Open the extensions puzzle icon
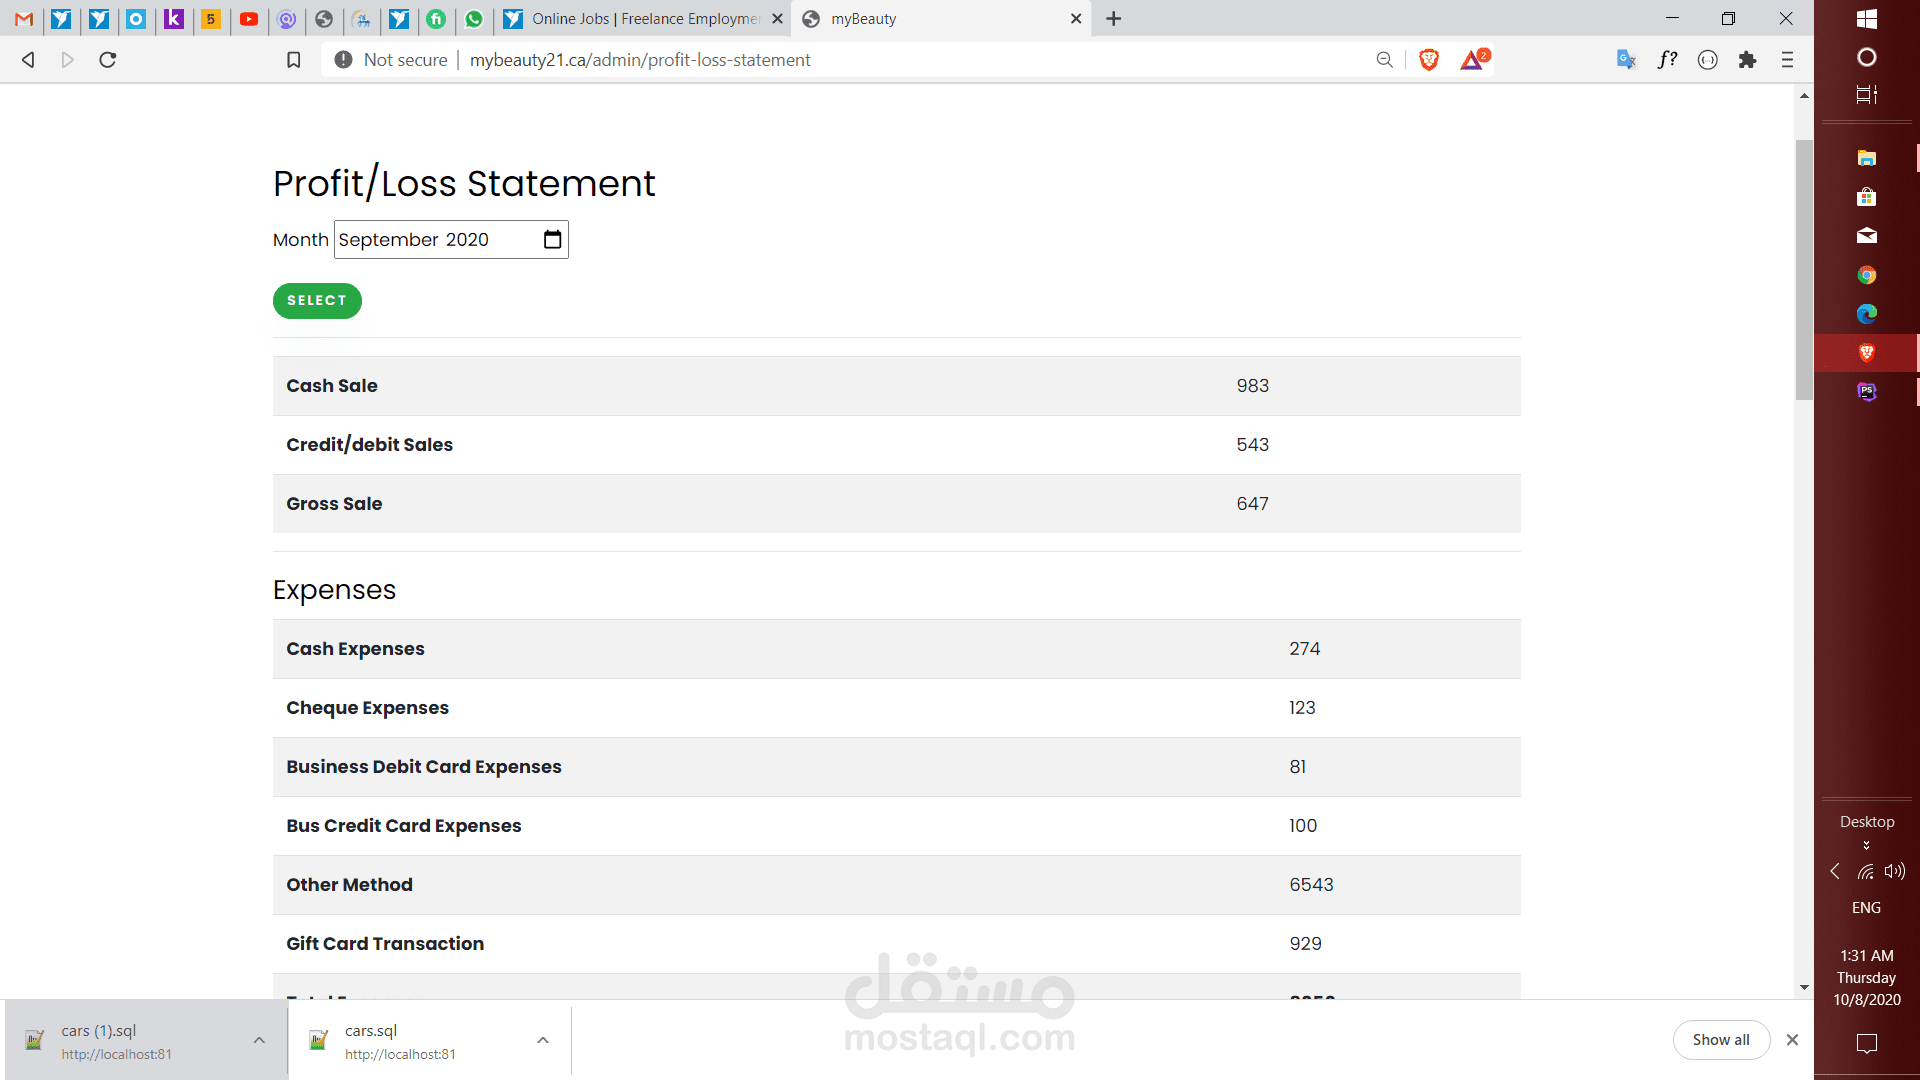 point(1747,60)
